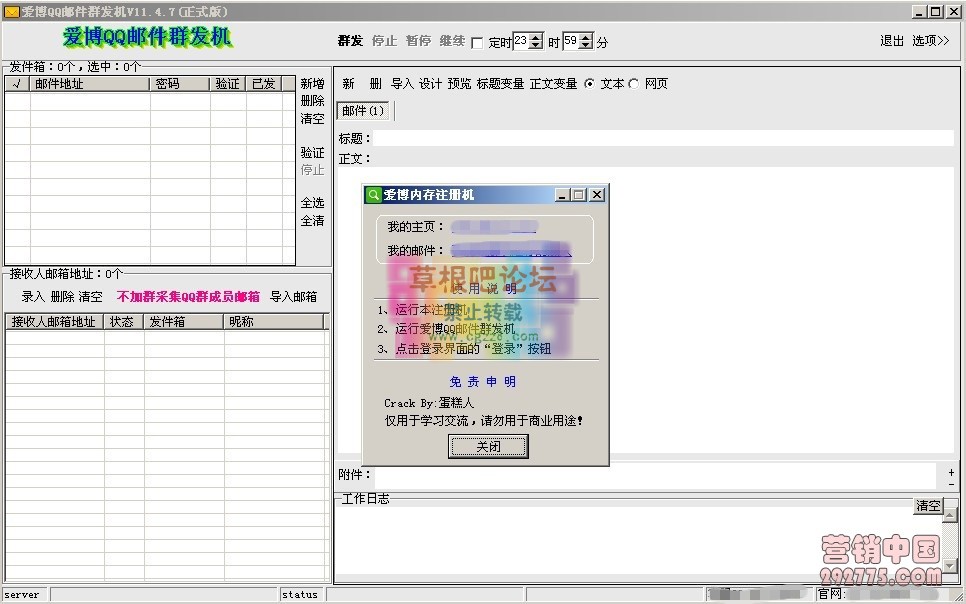Open the 免责申明 disclaimer link
This screenshot has height=604, width=966.
click(488, 381)
